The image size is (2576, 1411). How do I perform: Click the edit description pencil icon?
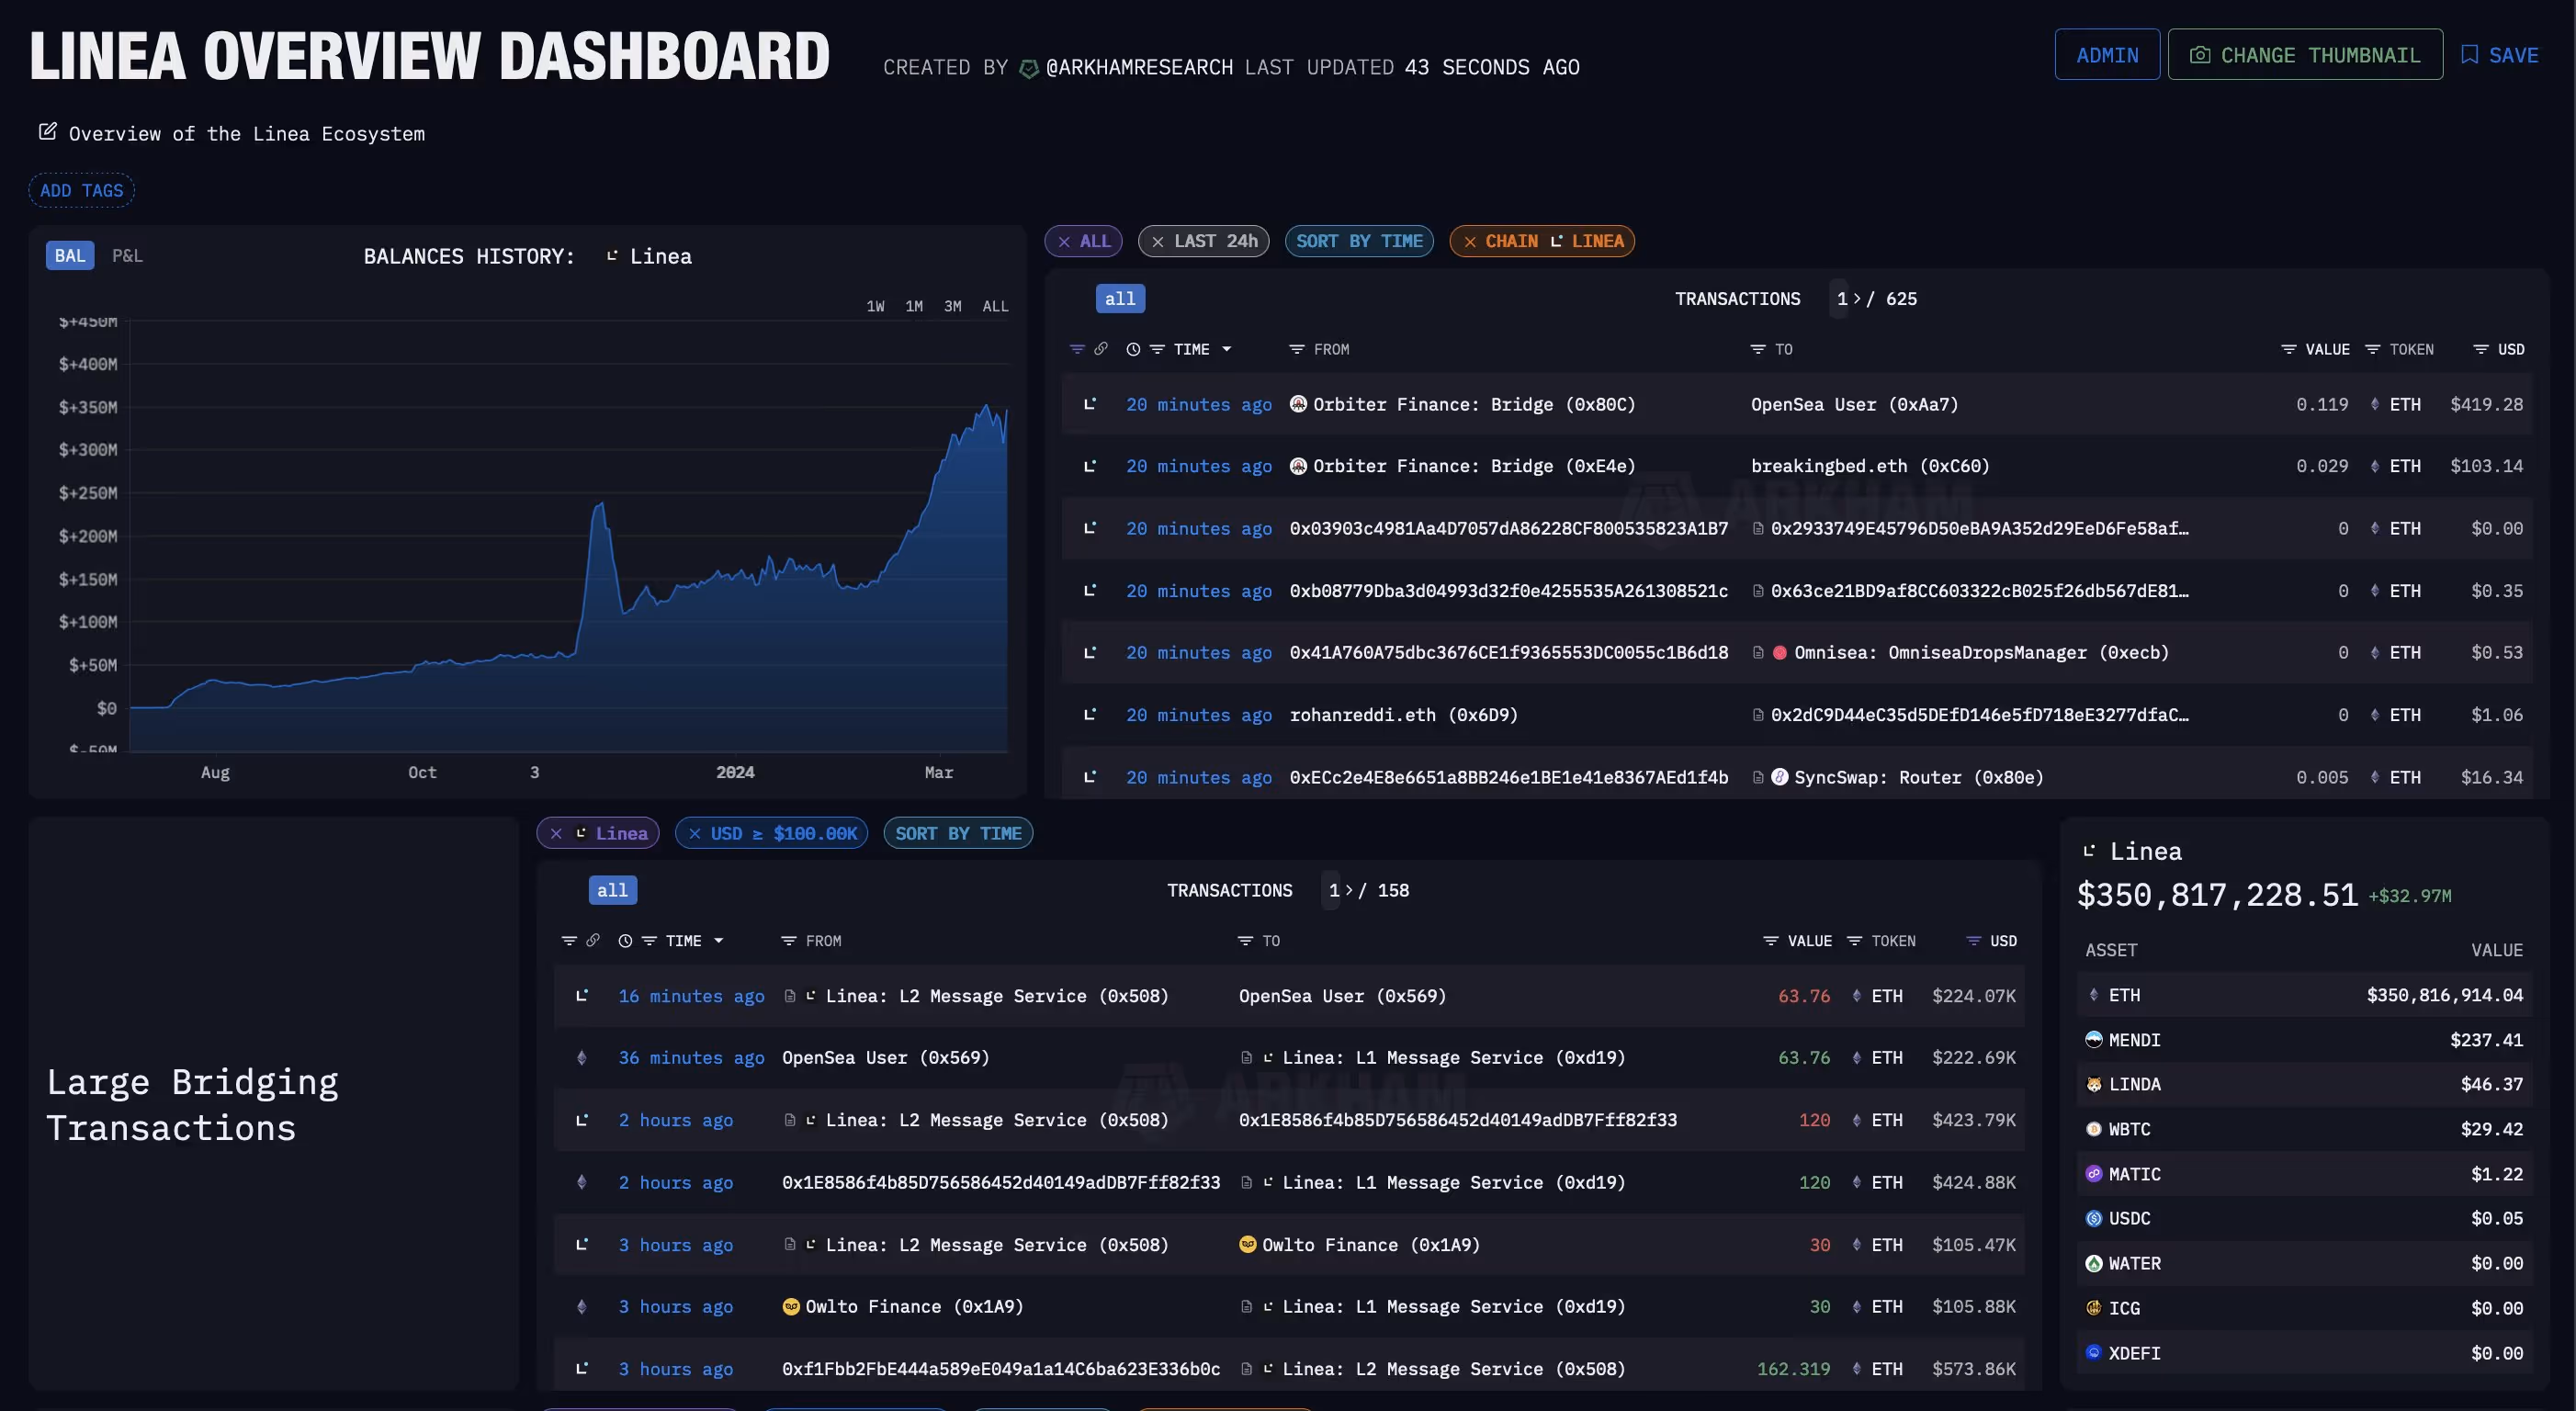pyautogui.click(x=47, y=132)
